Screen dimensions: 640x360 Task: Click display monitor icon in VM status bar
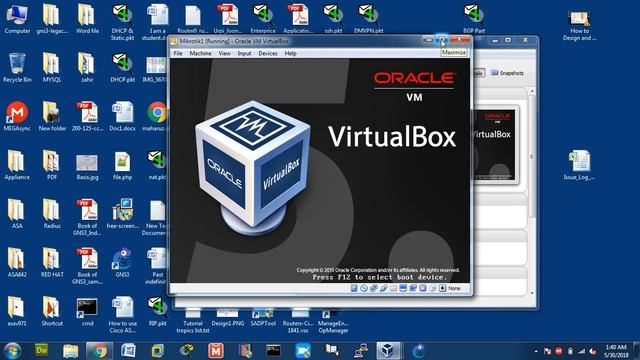click(x=403, y=288)
